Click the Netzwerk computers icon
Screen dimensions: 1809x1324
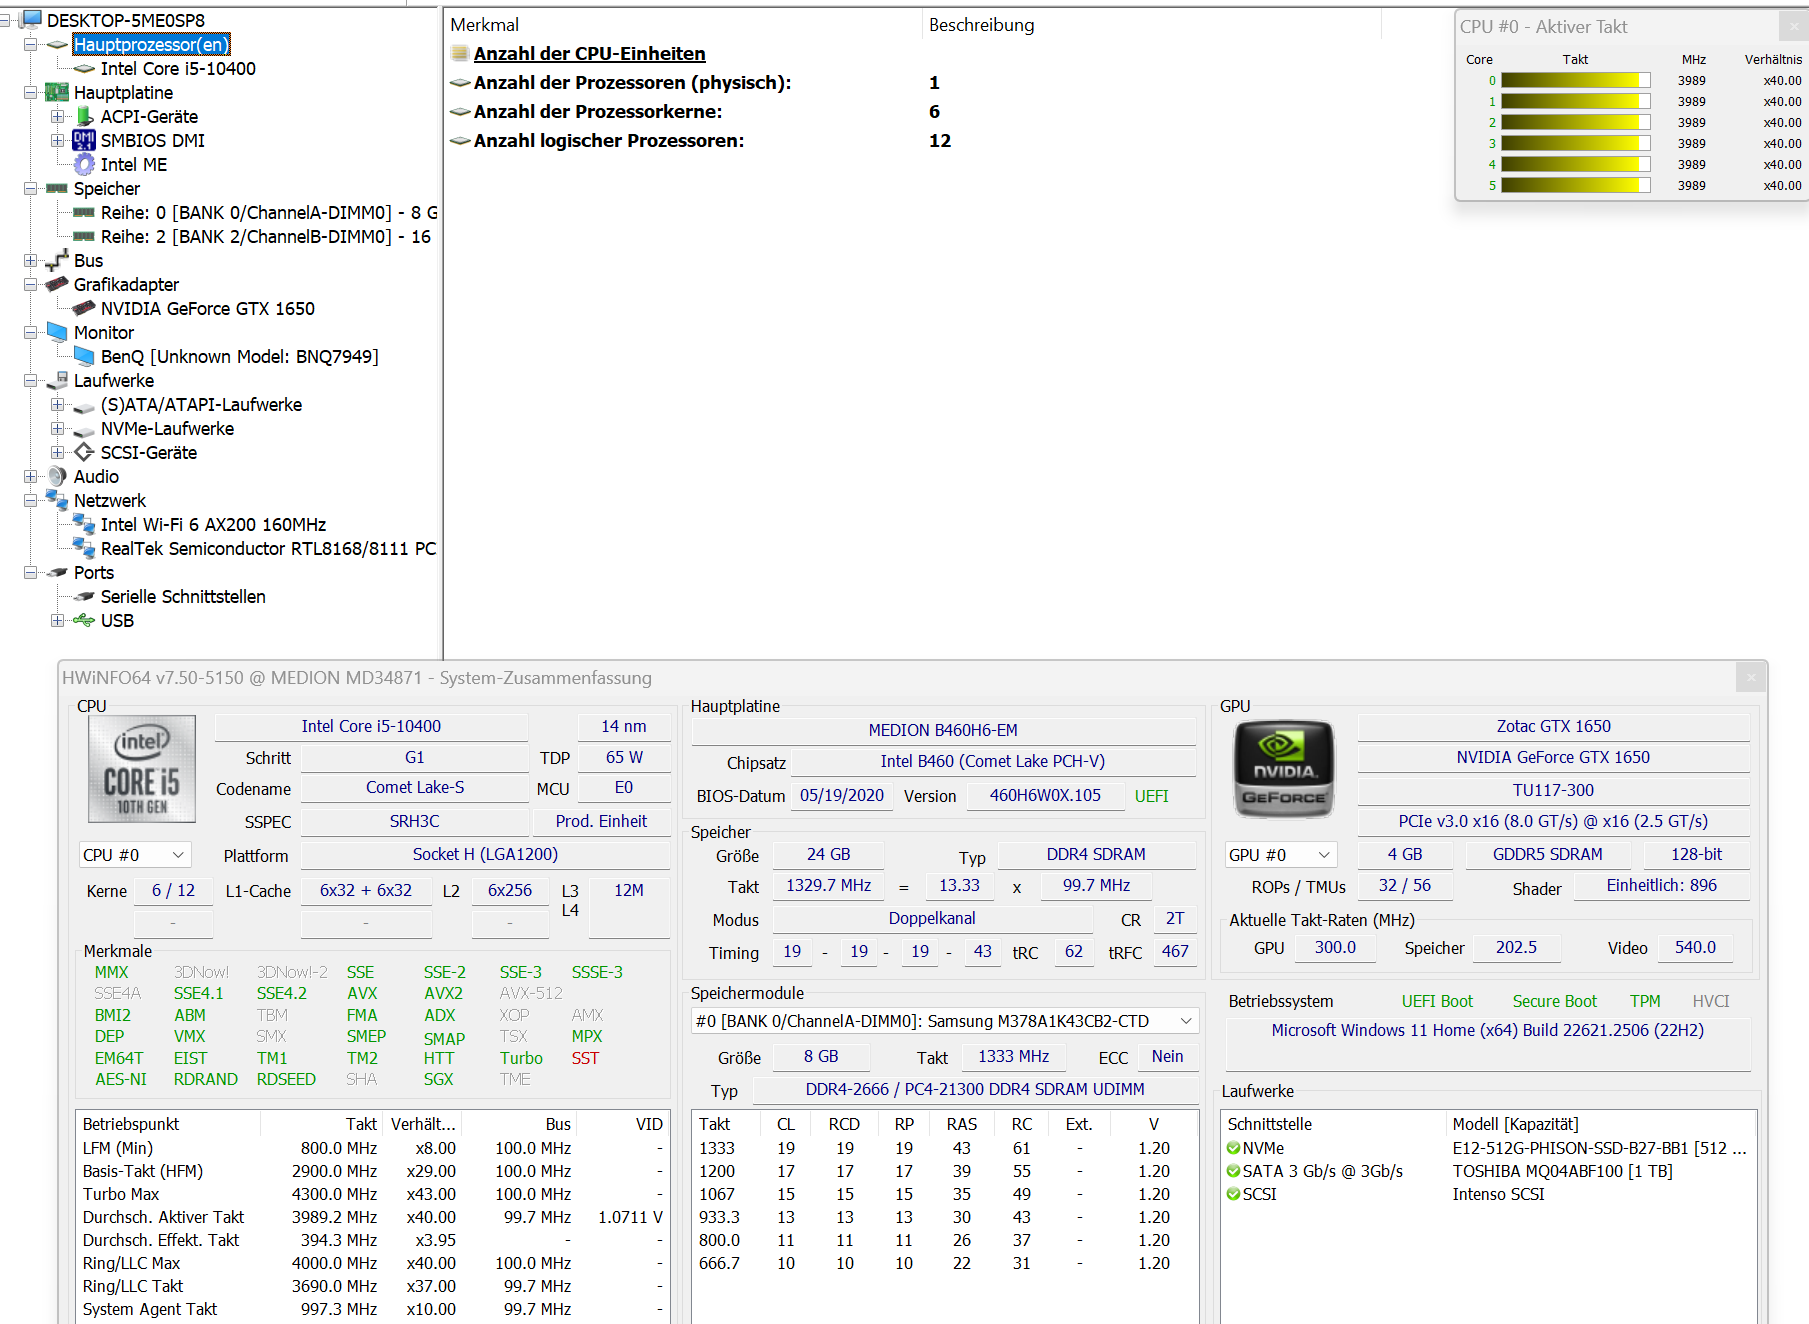tap(58, 499)
